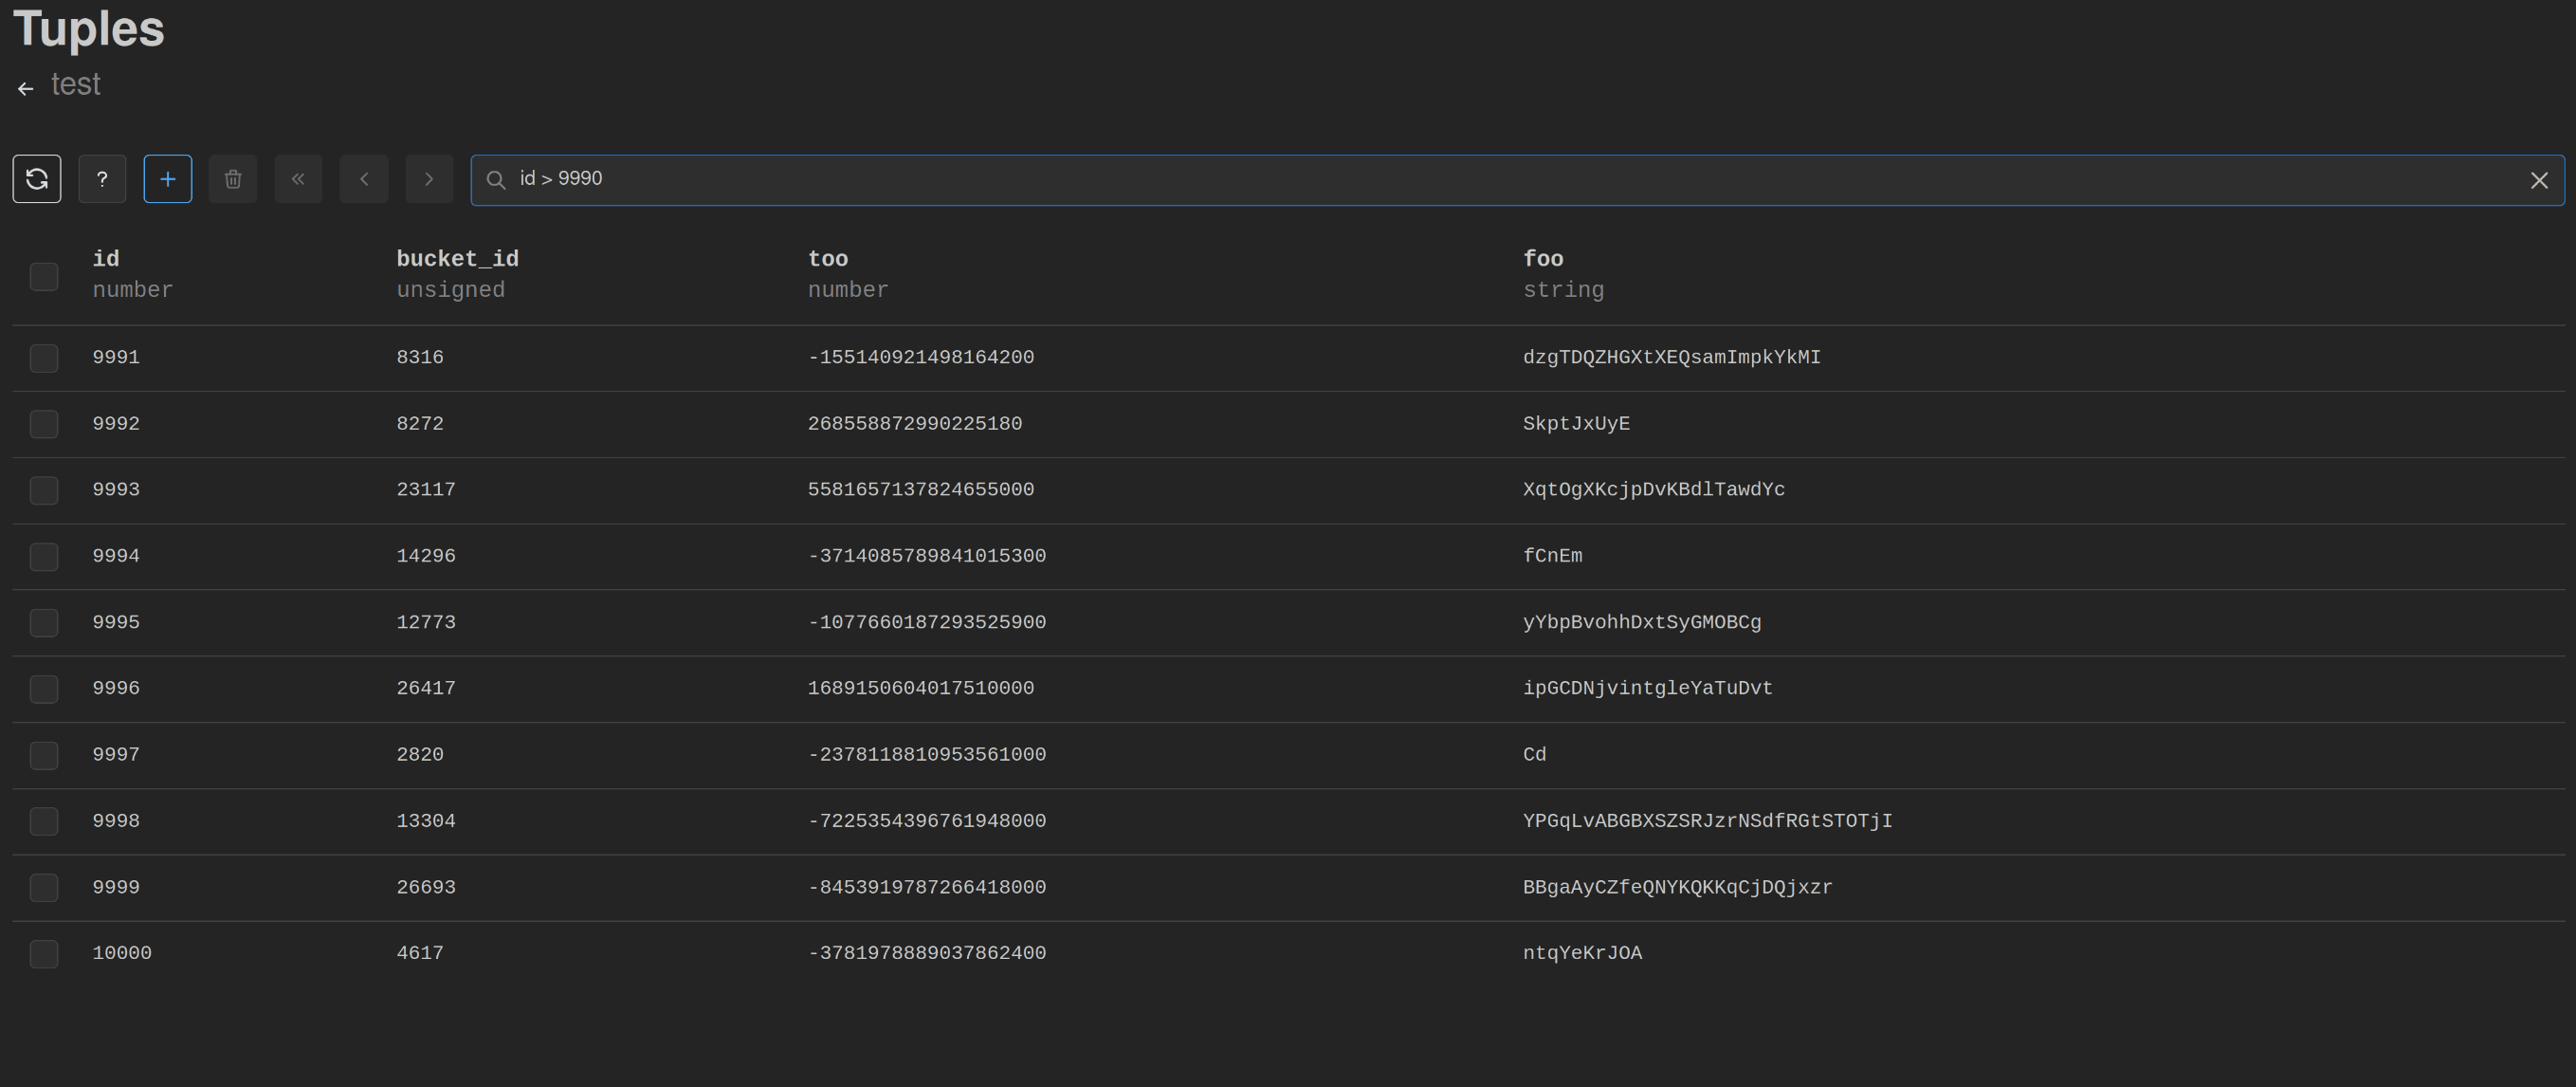The image size is (2576, 1087).
Task: Check the row with id 9999
Action: tap(44, 887)
